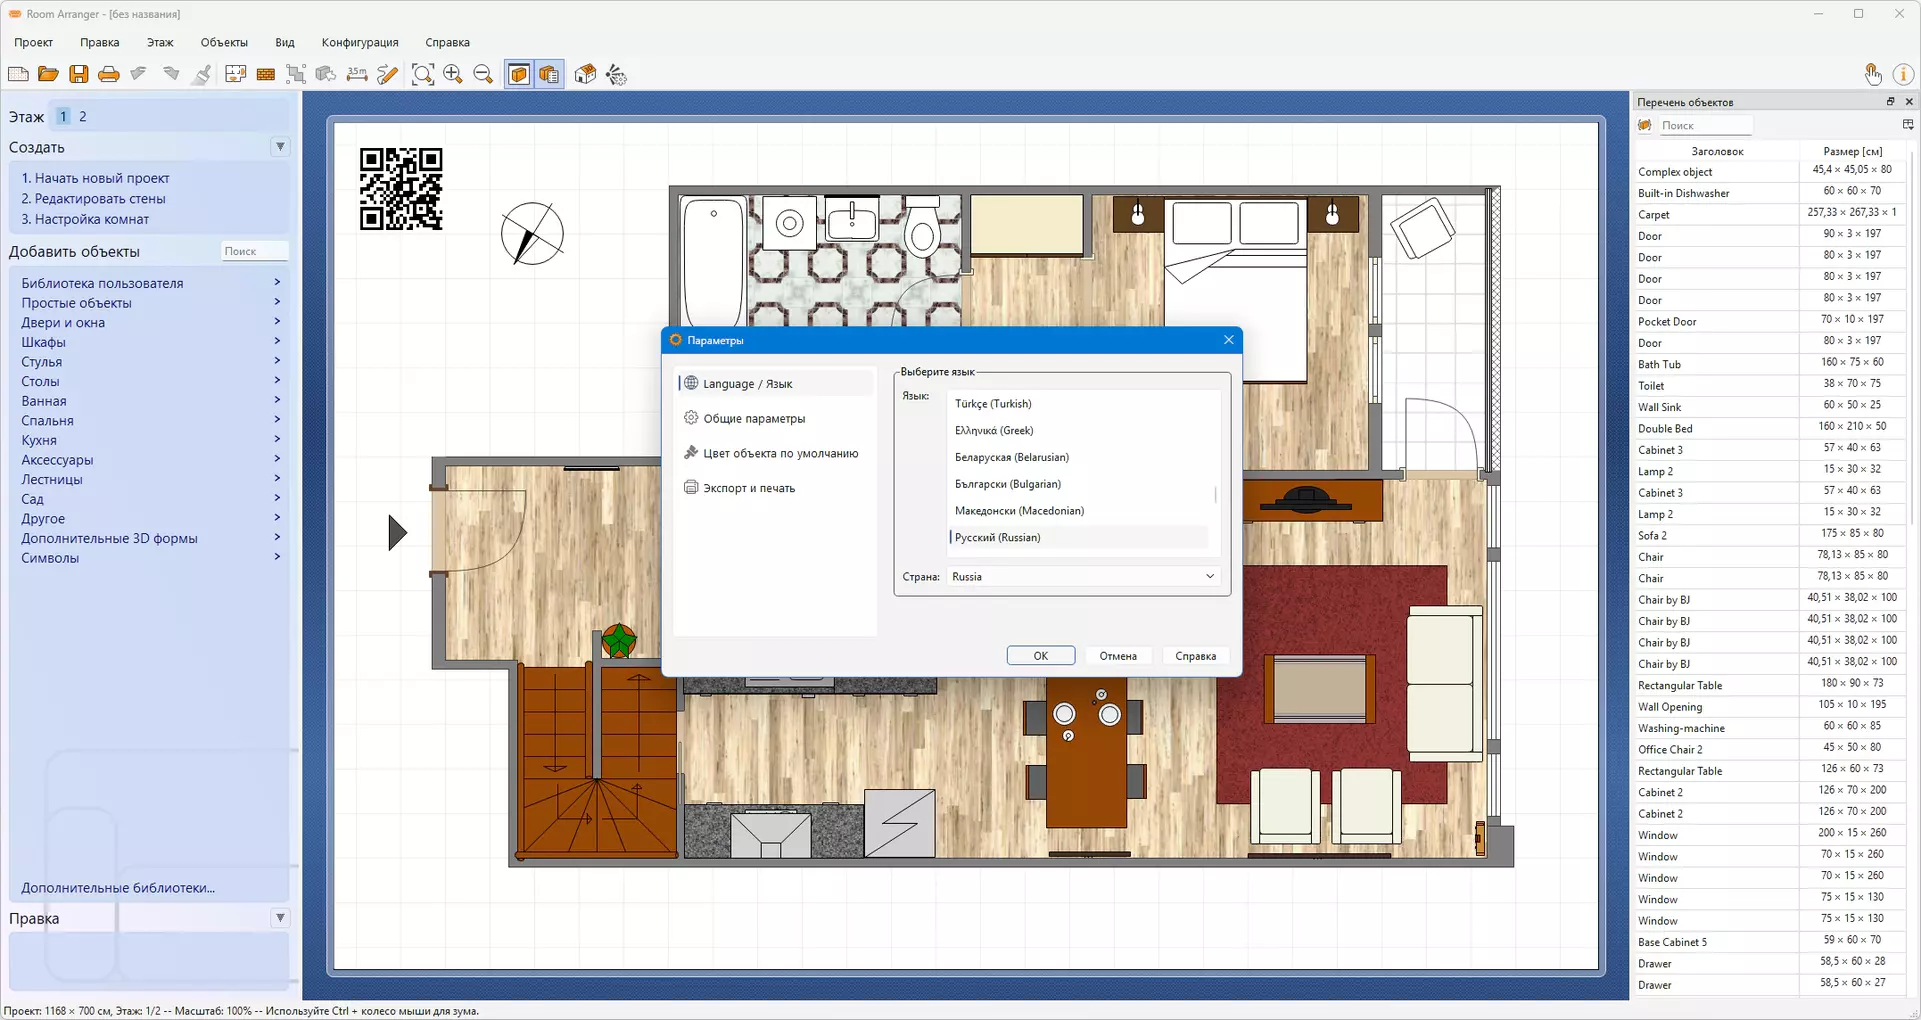Open the 3D house view icon
The width and height of the screenshot is (1921, 1020).
(x=586, y=74)
